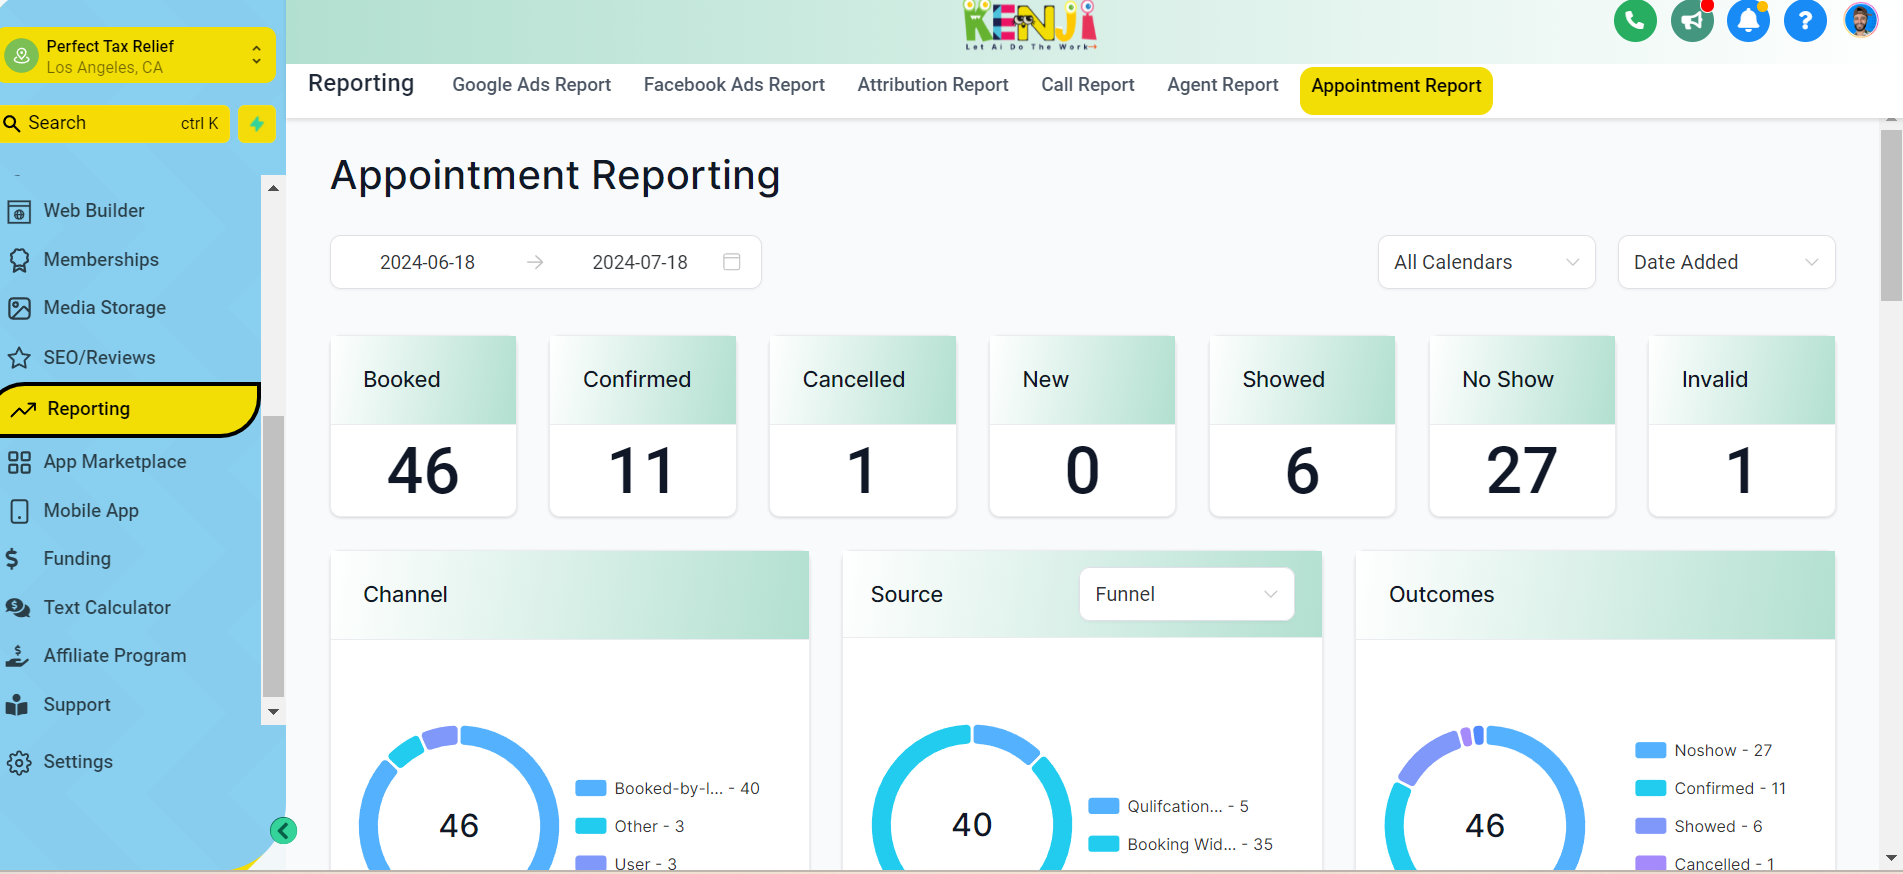Screen dimensions: 1903x874
Task: Click the SEO/Reviews star icon
Action: (x=19, y=358)
